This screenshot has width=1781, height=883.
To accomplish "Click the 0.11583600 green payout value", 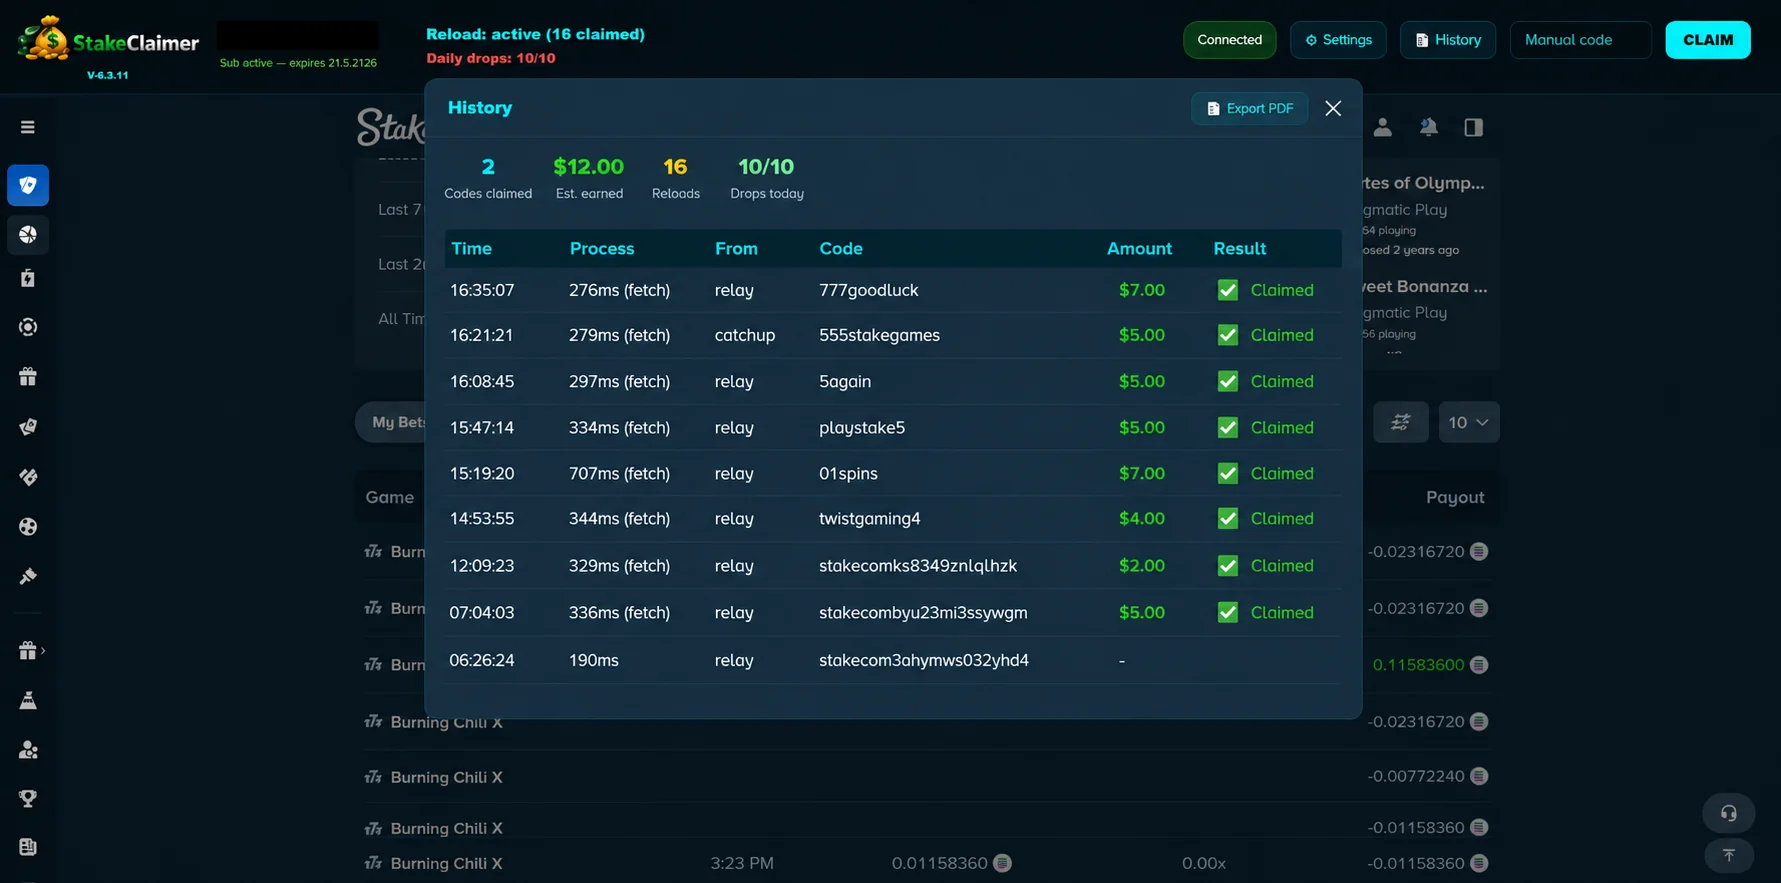I will click(1418, 665).
